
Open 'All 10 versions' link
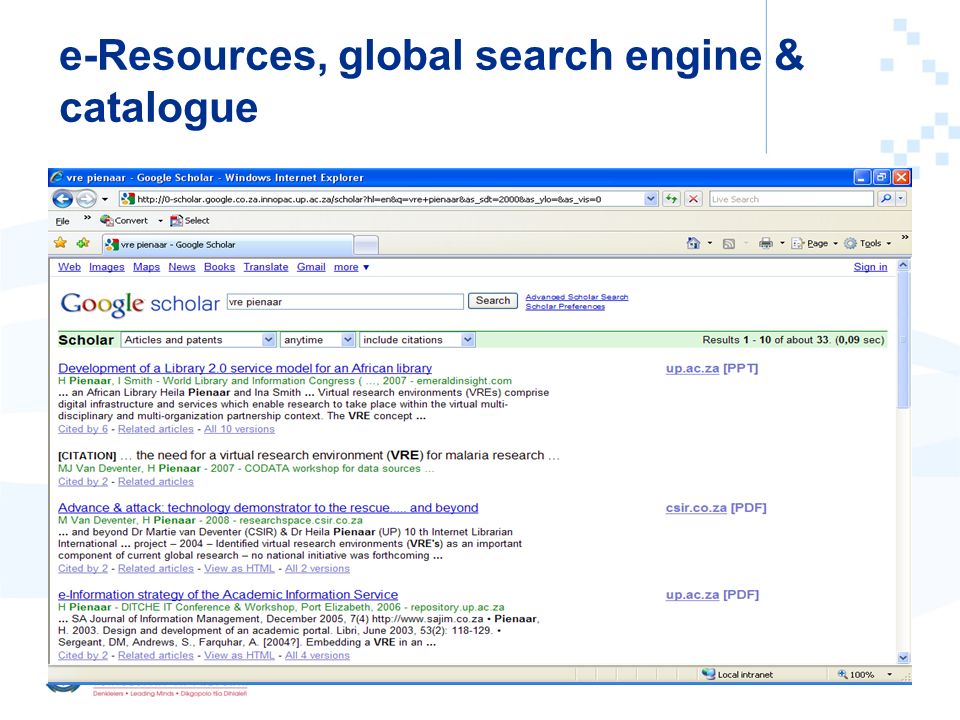239,429
